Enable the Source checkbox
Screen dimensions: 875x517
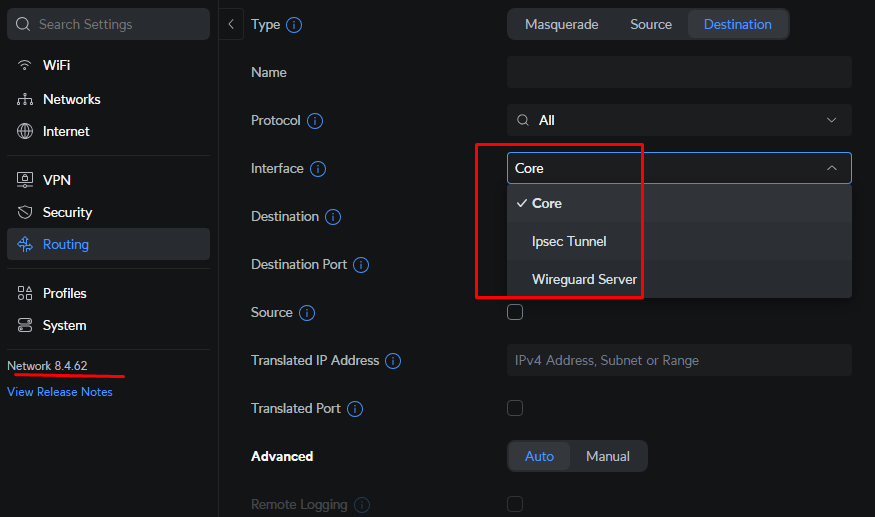click(x=515, y=312)
